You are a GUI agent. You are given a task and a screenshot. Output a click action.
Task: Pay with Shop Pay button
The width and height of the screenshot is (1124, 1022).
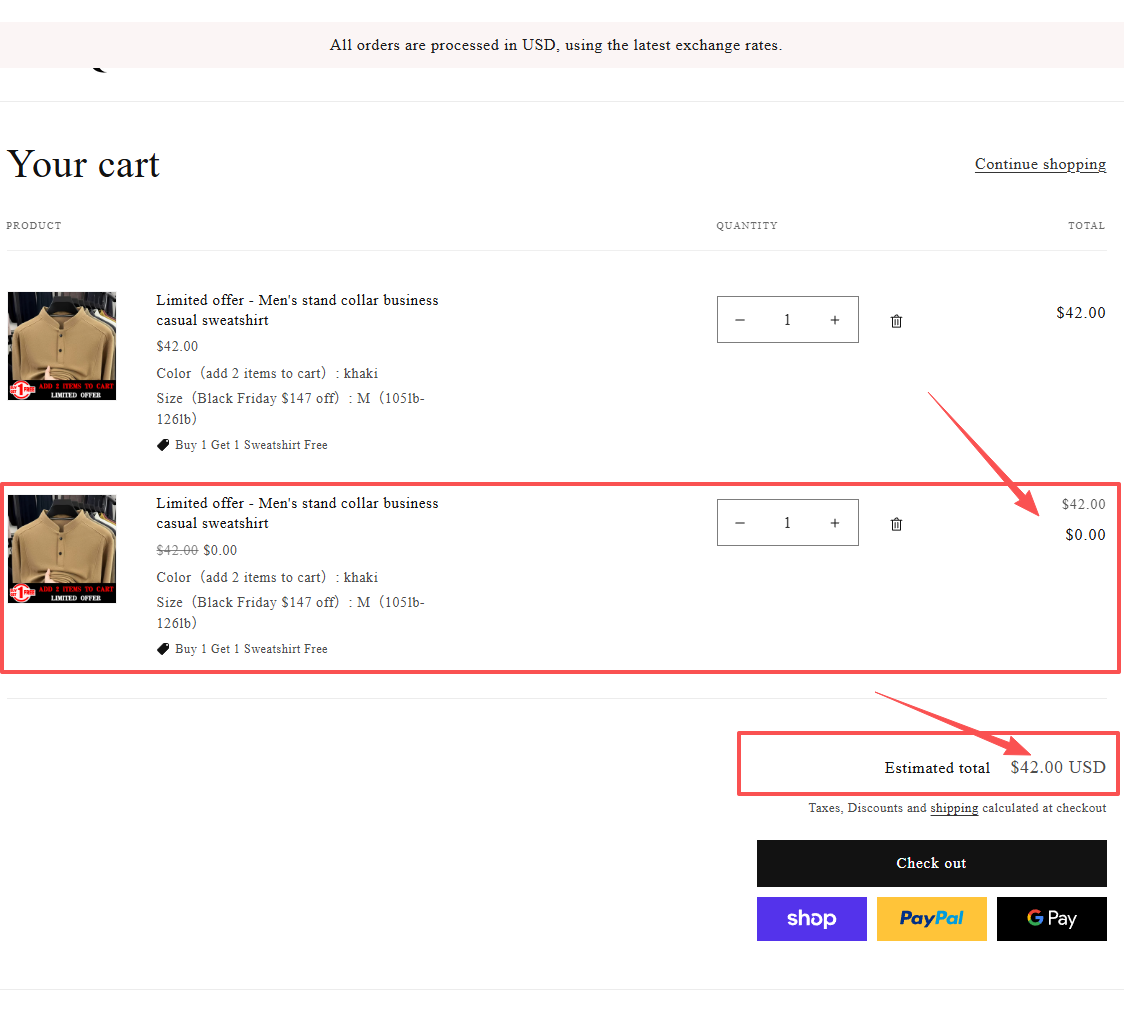click(x=811, y=918)
